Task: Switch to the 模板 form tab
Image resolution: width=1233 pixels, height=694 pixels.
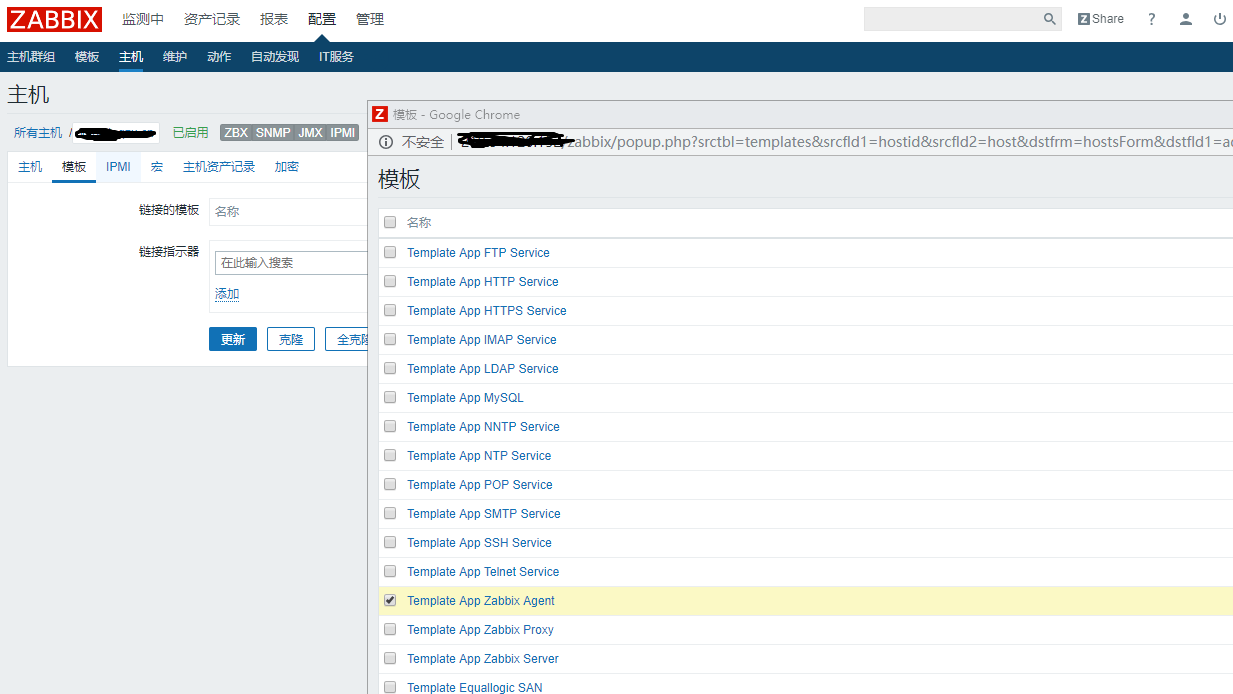Action: (74, 167)
